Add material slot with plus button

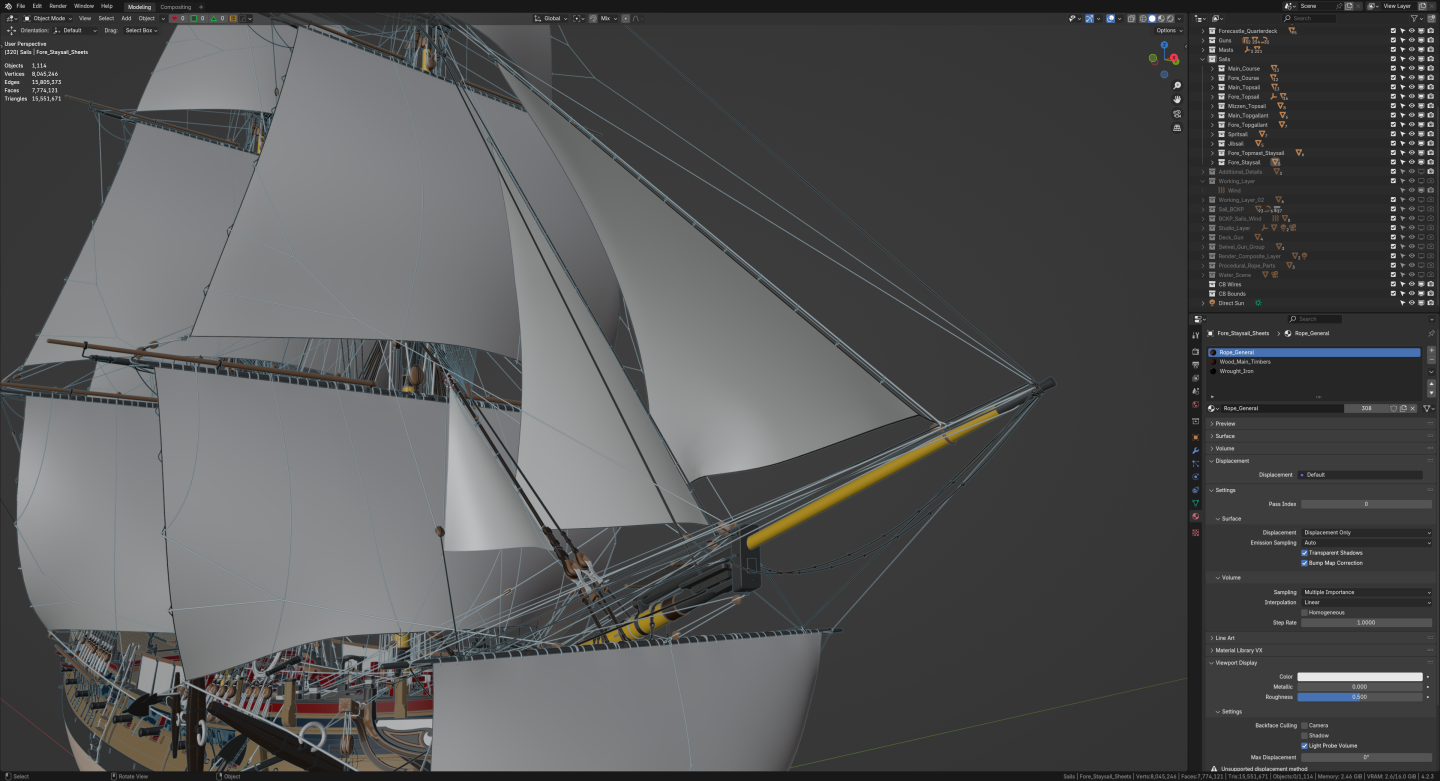pos(1431,351)
